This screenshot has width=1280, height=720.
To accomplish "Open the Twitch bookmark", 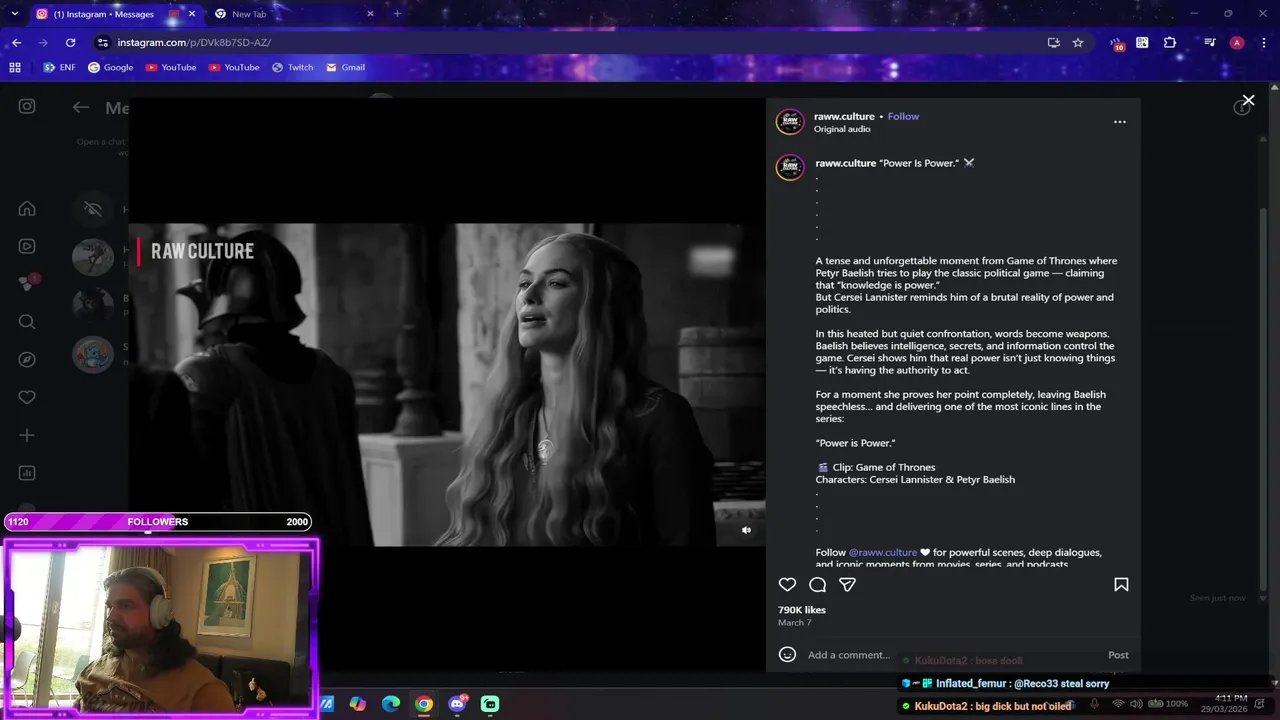I will (292, 67).
